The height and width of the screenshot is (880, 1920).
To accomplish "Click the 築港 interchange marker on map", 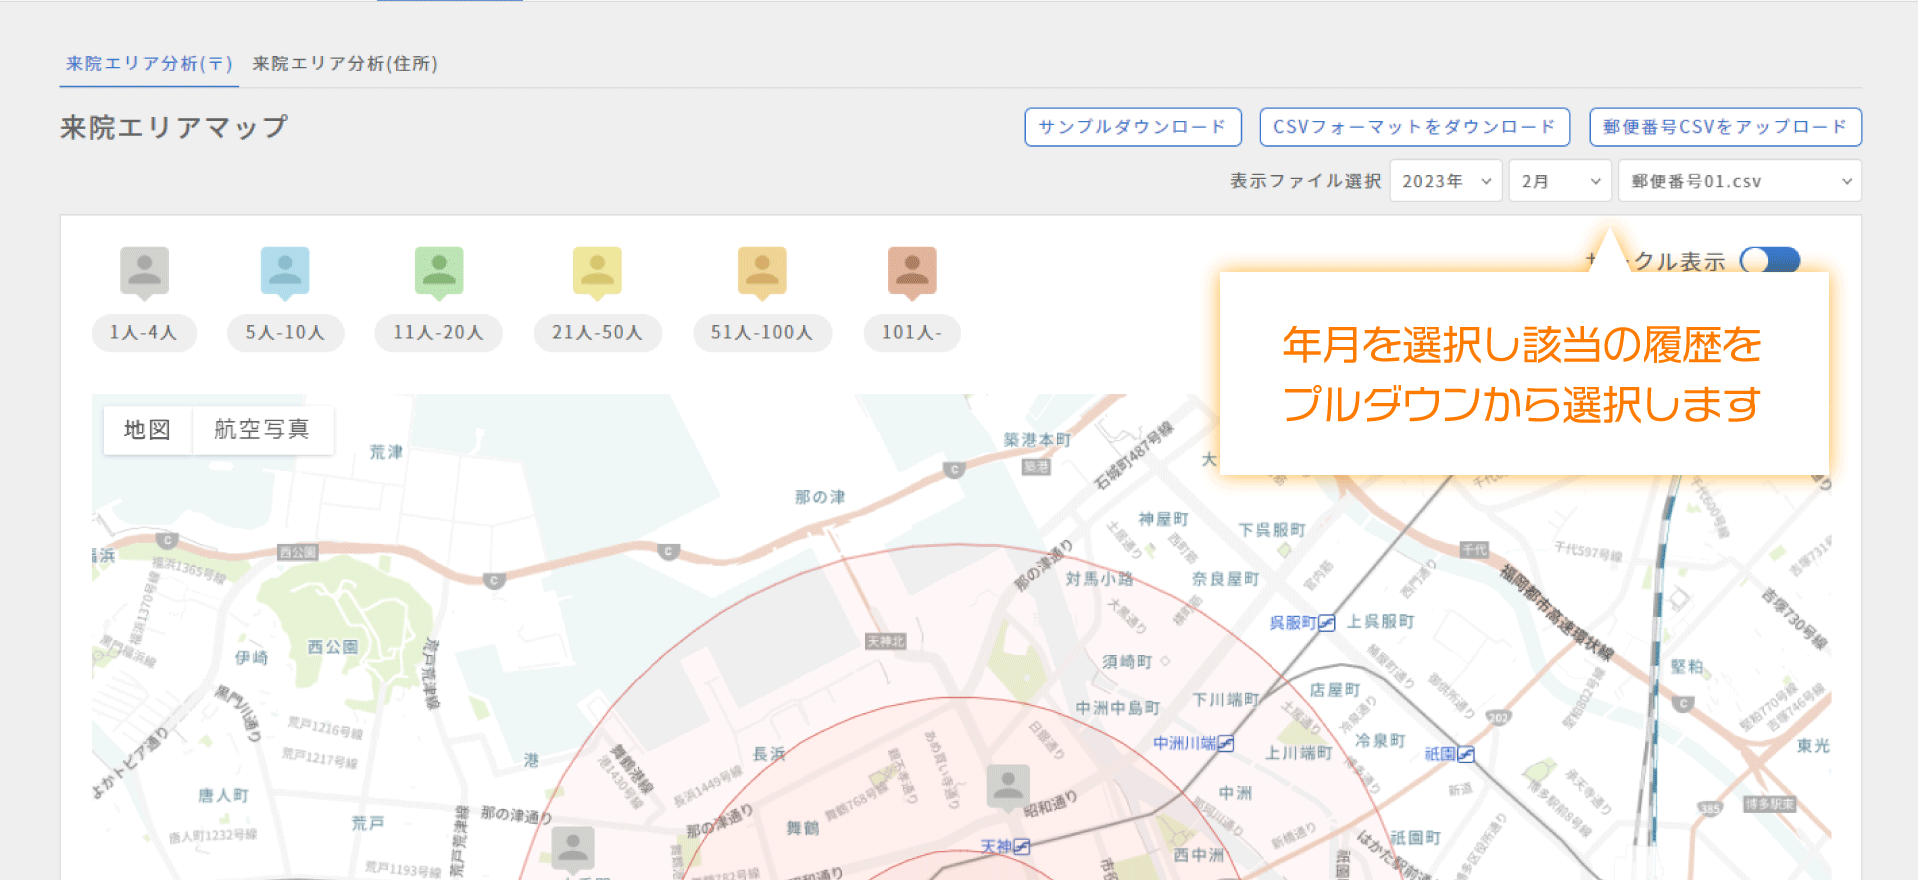I will point(1036,467).
